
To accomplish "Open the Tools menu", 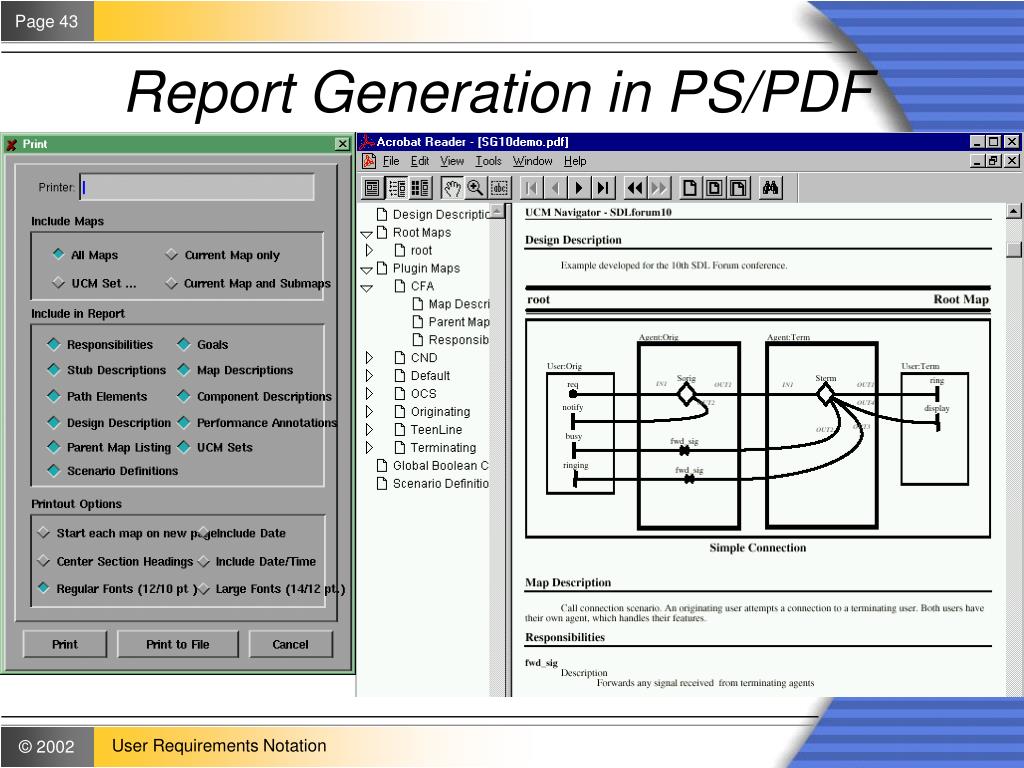I will pos(488,161).
